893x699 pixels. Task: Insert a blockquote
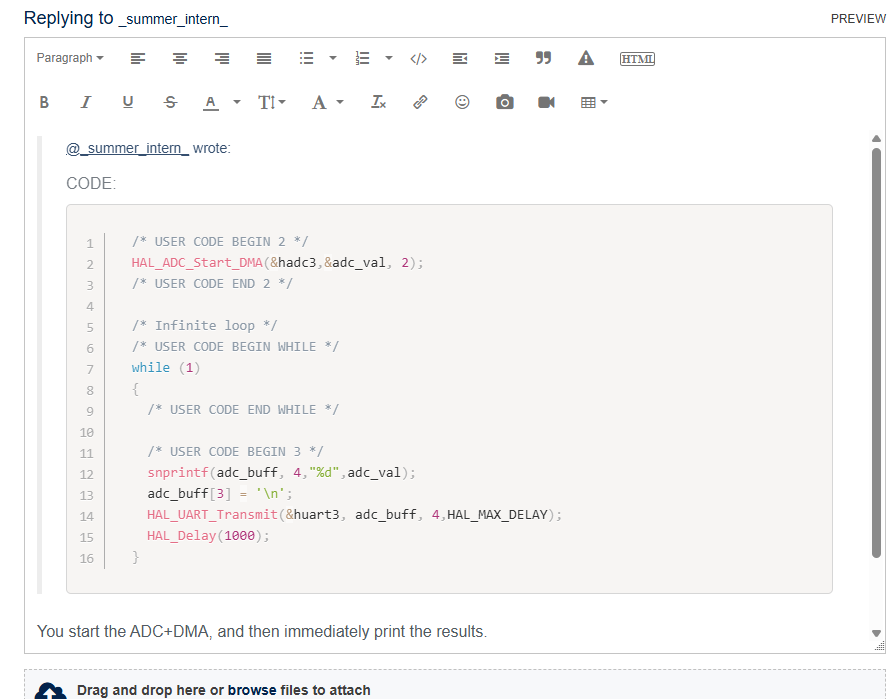(543, 58)
